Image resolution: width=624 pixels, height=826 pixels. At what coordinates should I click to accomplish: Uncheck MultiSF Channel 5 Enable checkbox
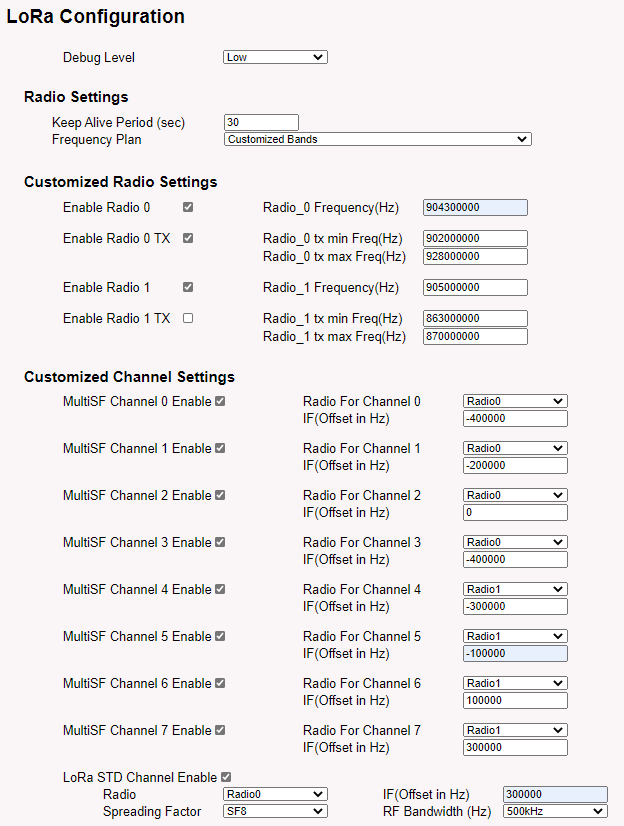(220, 637)
